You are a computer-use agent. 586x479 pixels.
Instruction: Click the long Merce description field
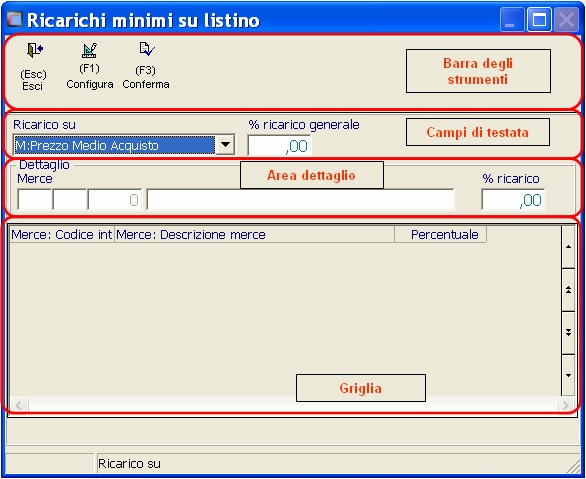coord(300,200)
